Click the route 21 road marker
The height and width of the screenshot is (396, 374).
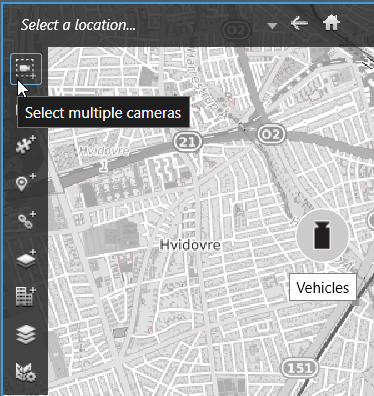click(x=188, y=142)
